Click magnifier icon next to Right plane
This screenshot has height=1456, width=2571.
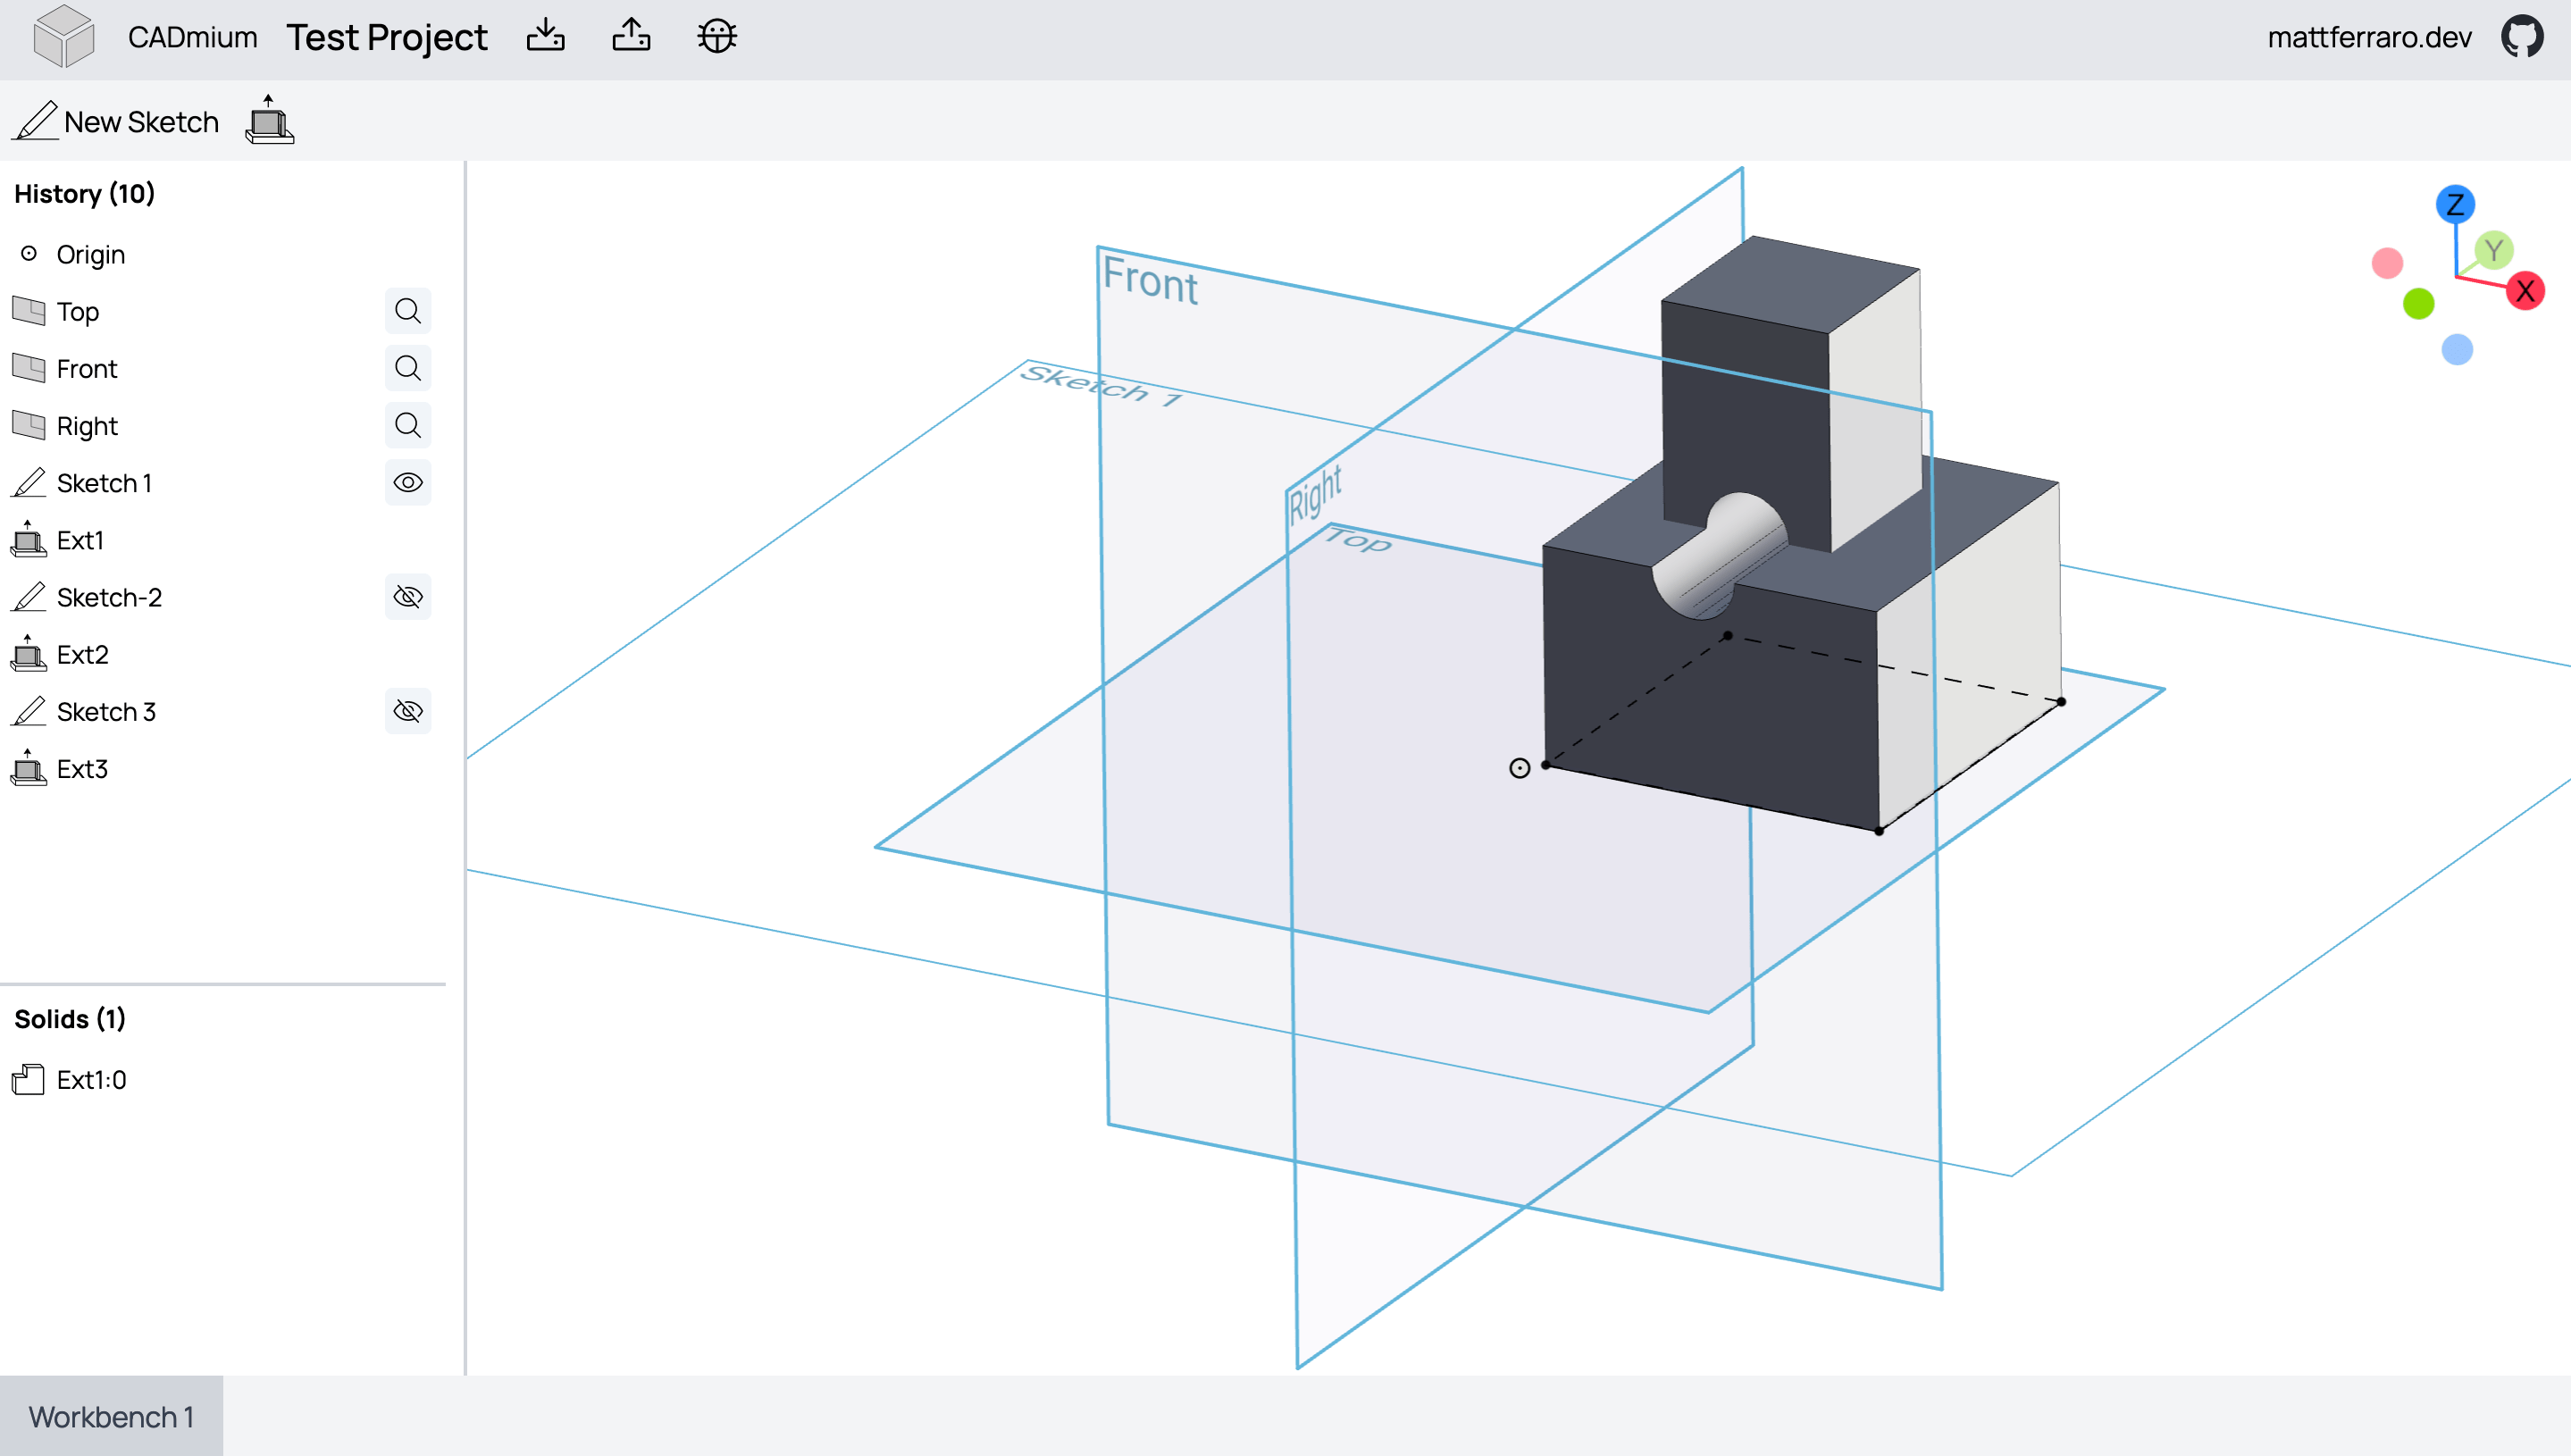coord(407,425)
